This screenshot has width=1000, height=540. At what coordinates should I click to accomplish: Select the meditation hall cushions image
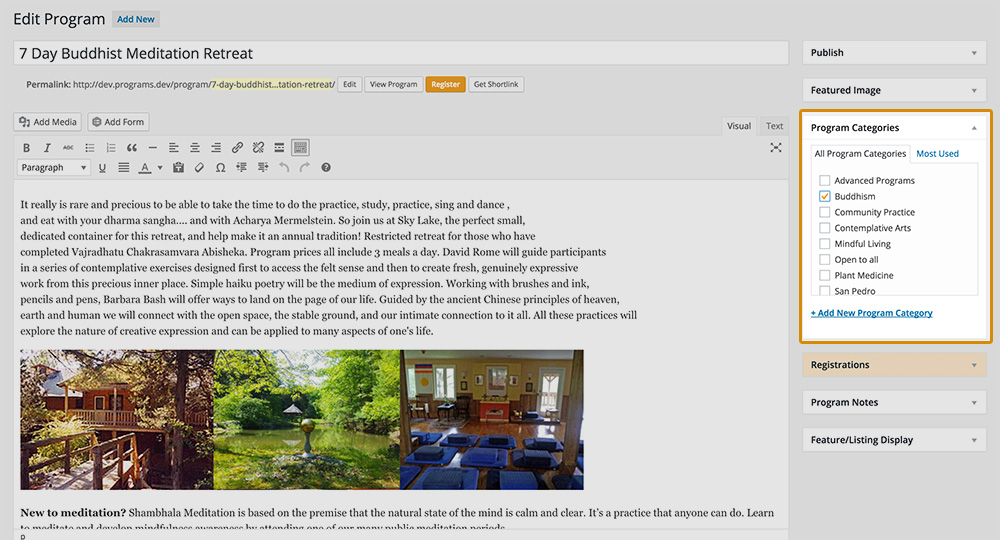coord(492,420)
